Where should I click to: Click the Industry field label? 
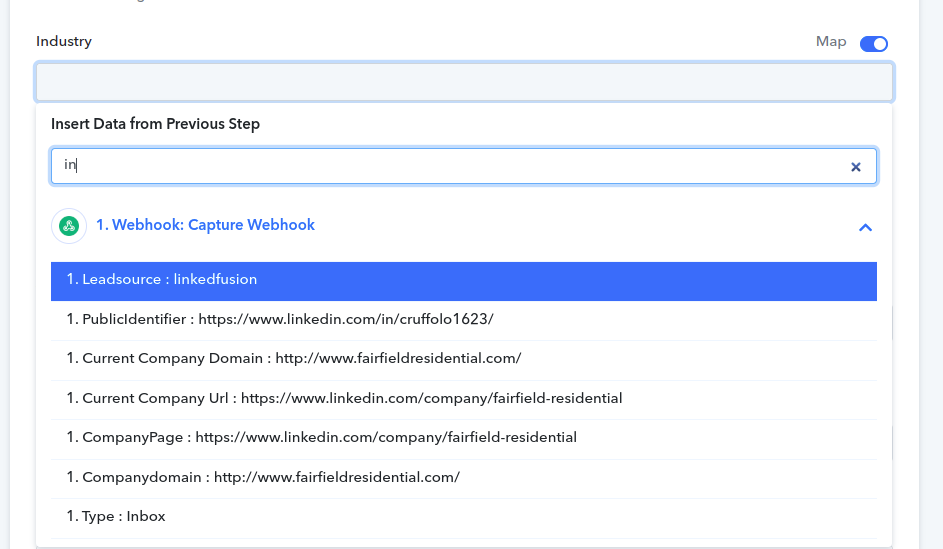pyautogui.click(x=64, y=41)
